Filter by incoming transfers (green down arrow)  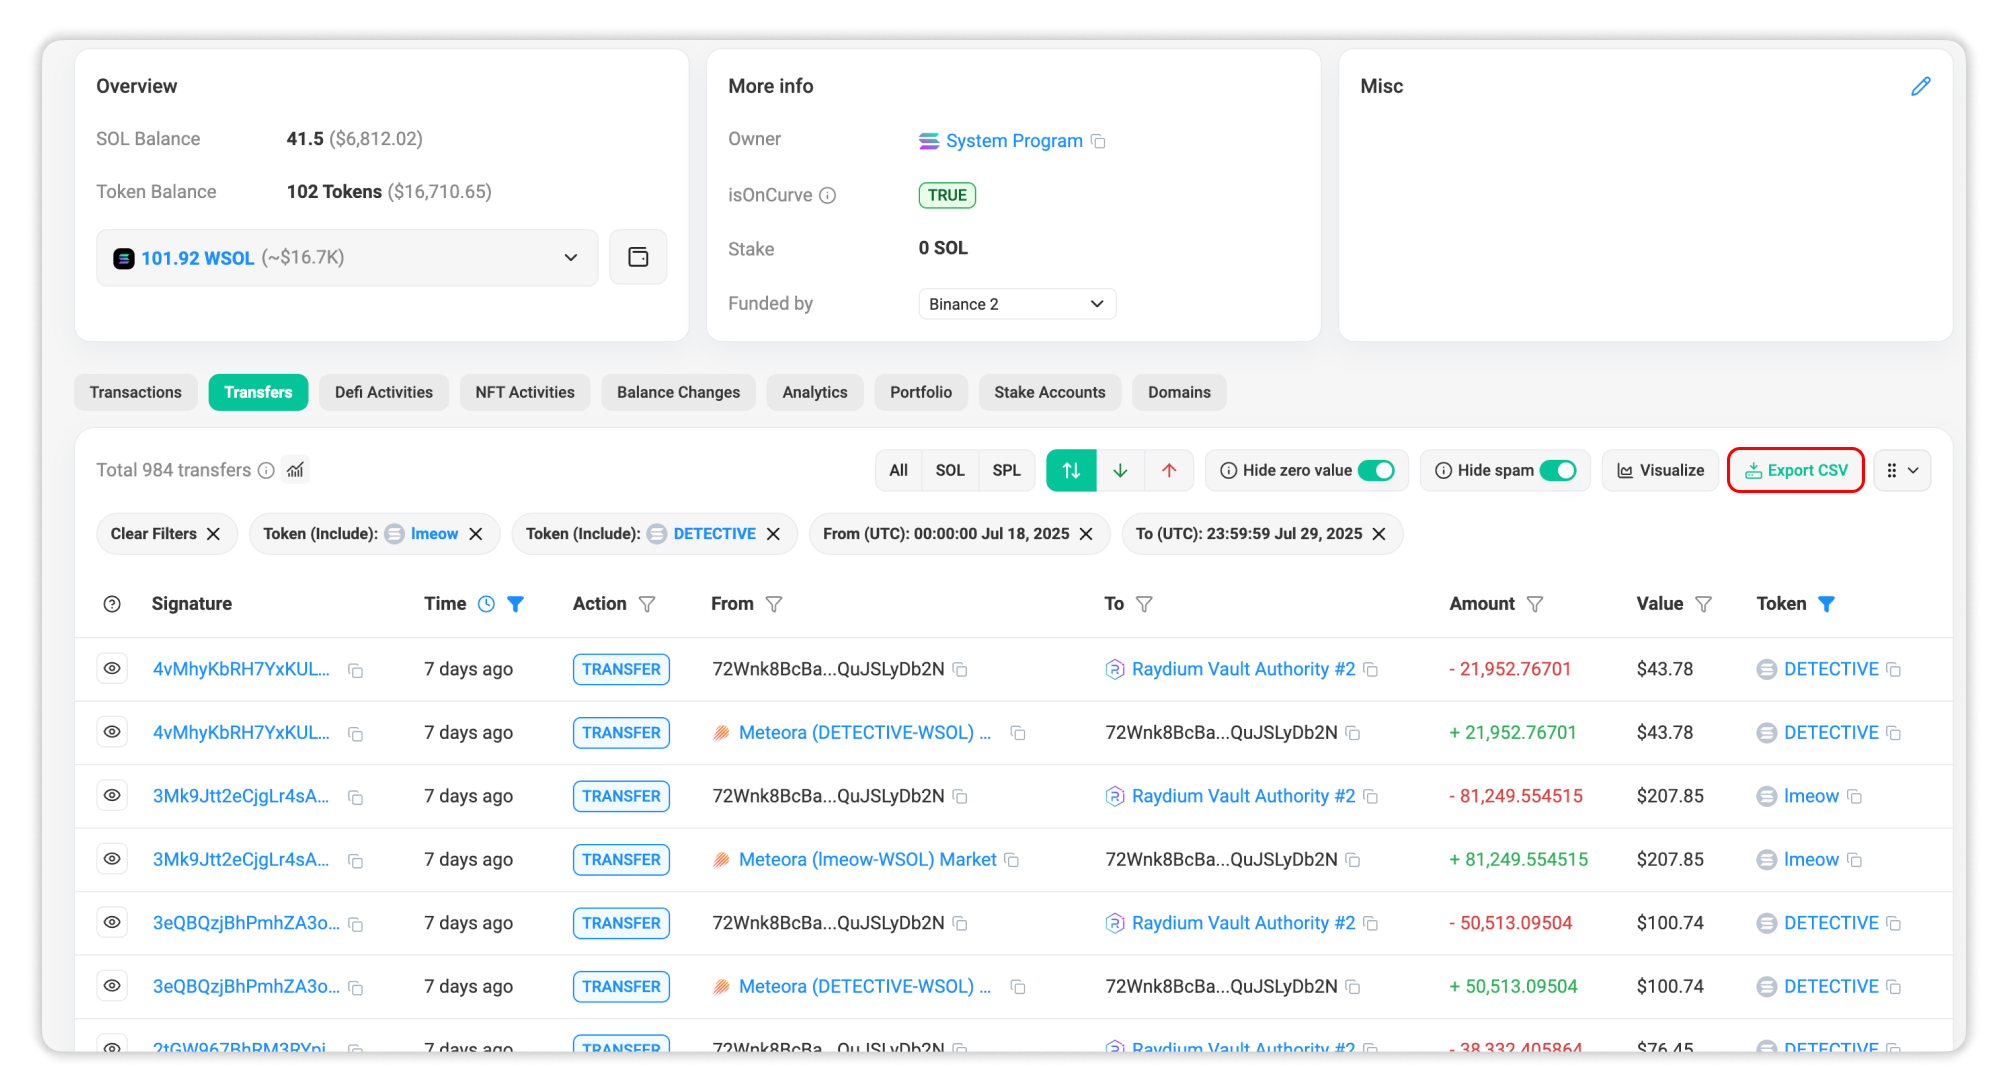point(1120,470)
